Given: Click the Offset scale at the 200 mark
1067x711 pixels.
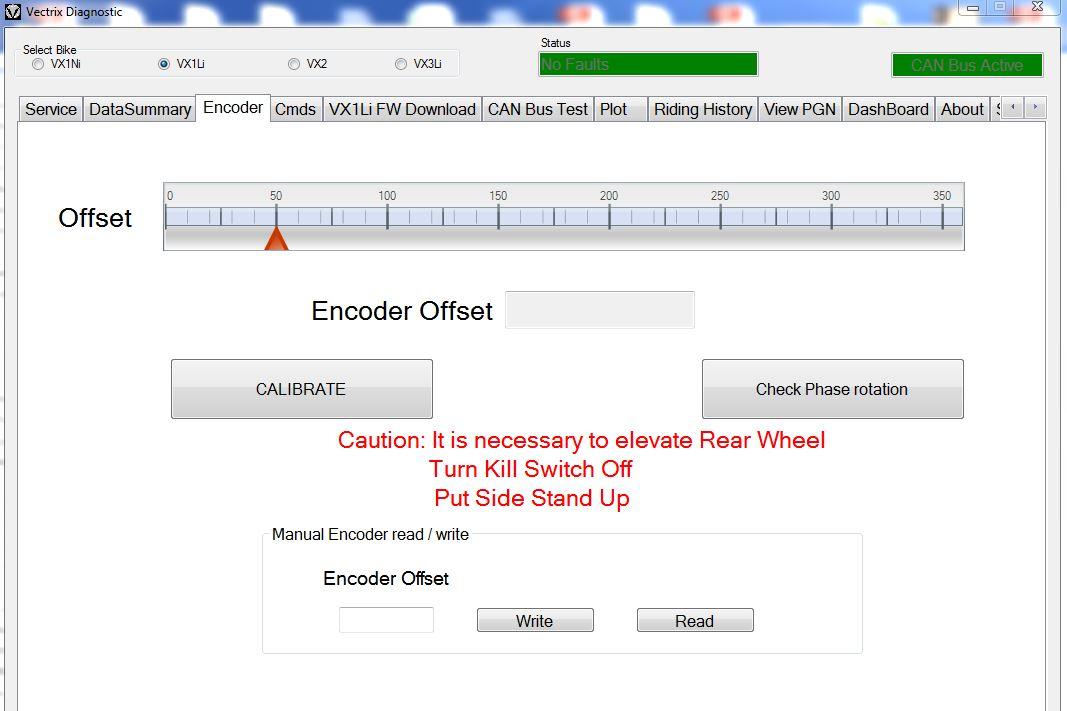Looking at the screenshot, I should point(609,217).
